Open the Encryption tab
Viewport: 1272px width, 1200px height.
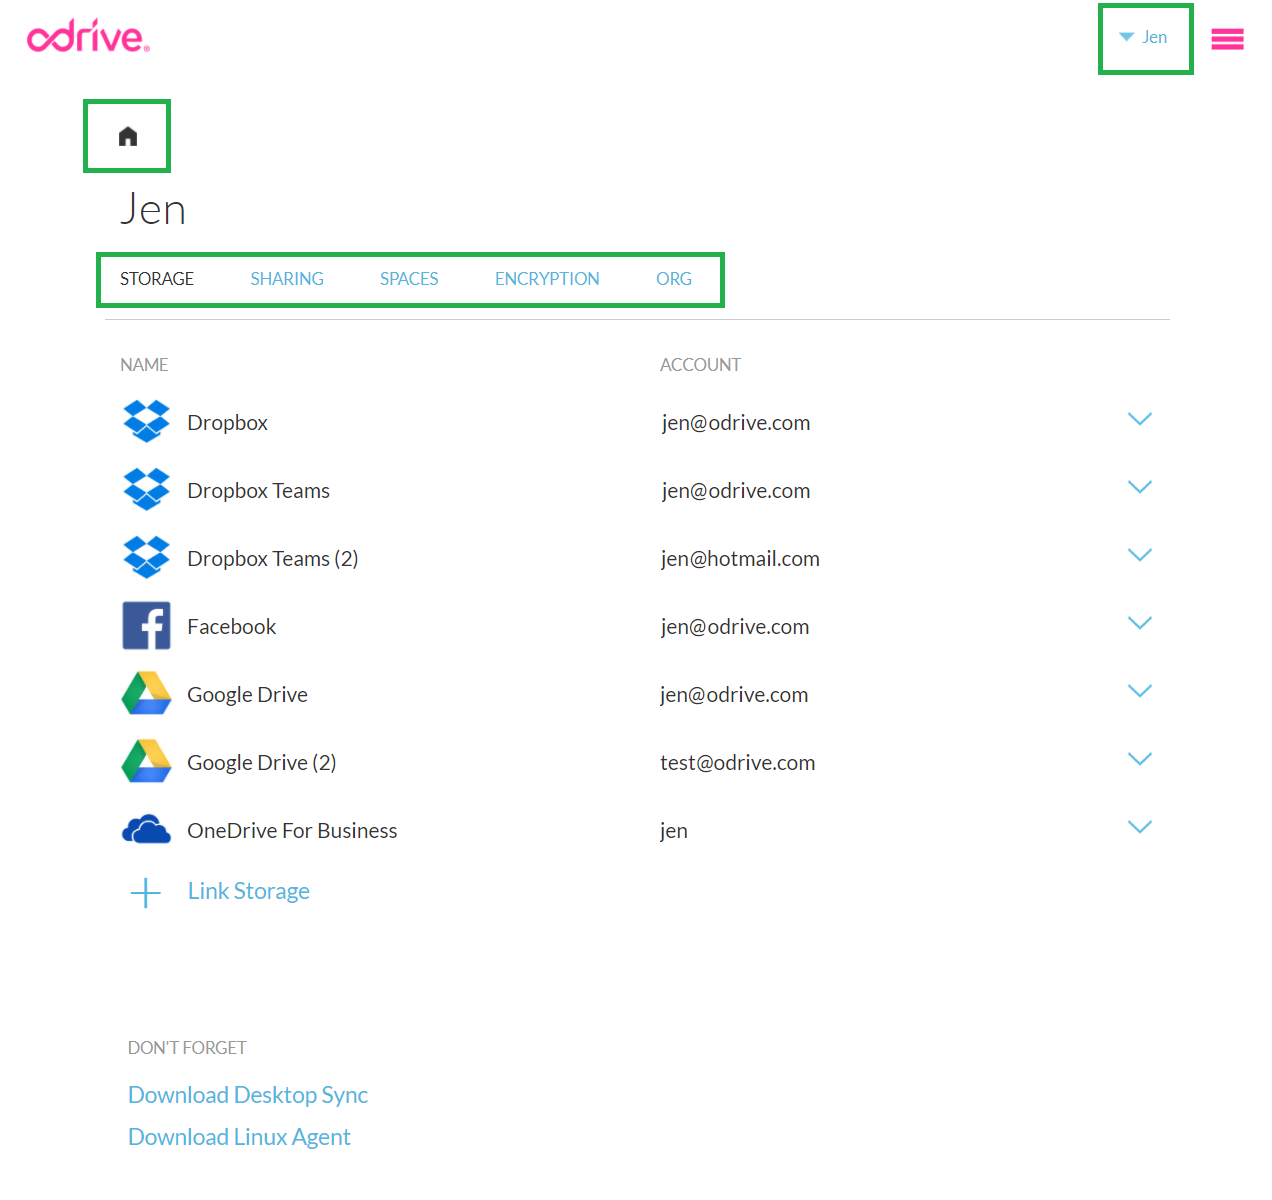coord(547,279)
